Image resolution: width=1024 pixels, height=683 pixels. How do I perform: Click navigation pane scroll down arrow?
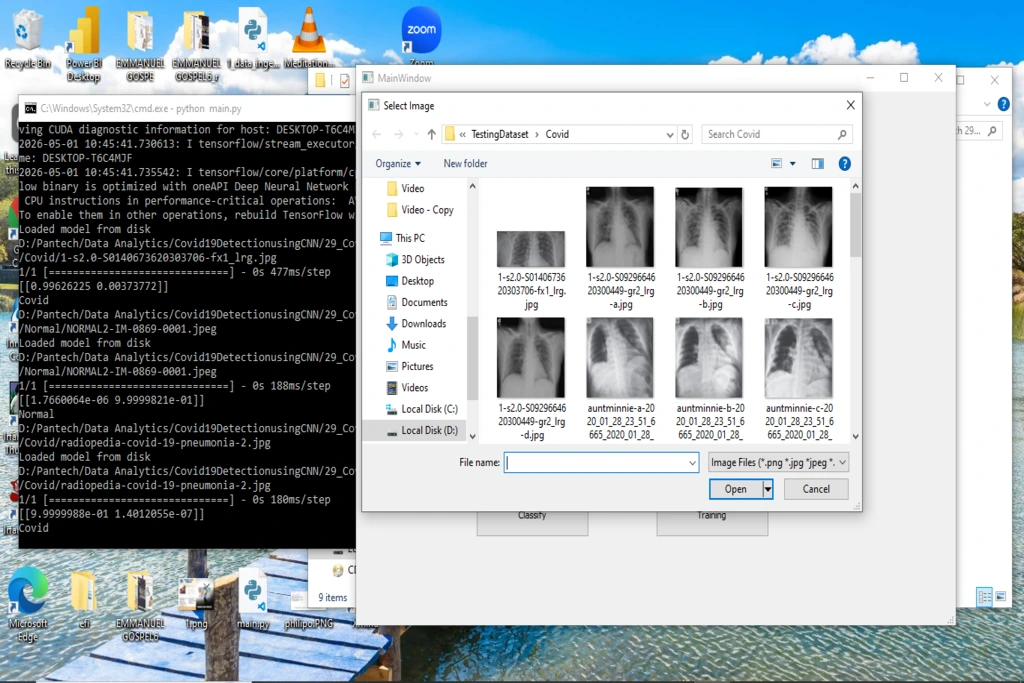472,436
